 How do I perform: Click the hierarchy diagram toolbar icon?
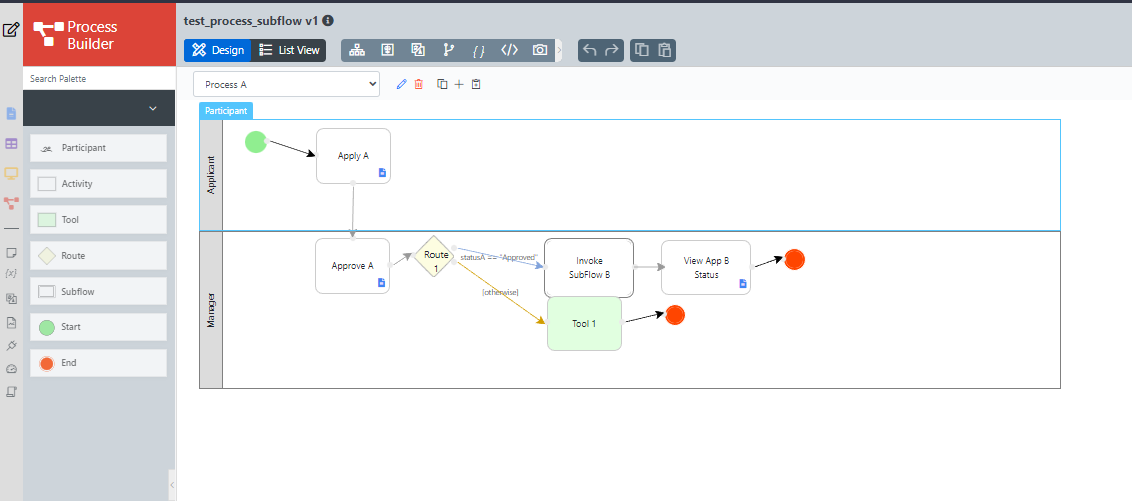coord(357,50)
